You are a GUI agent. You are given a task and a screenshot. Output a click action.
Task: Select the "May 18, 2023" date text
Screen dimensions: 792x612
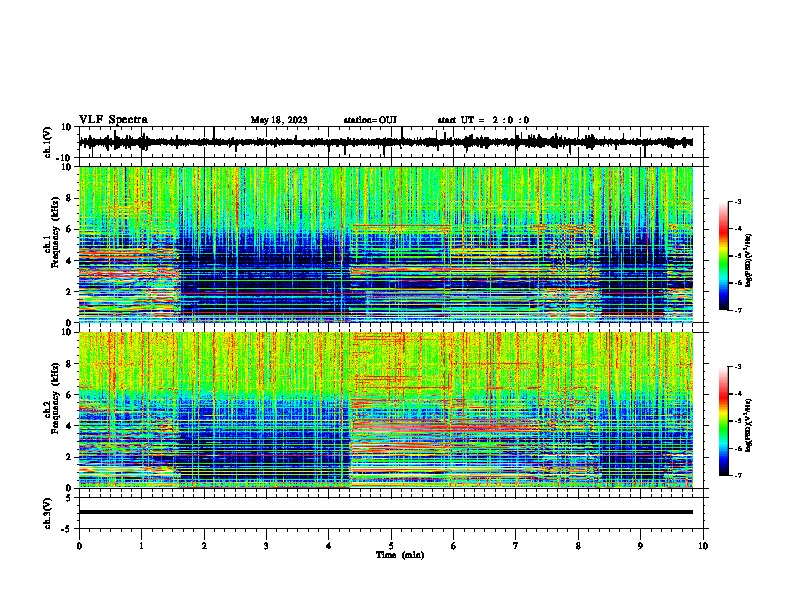(x=279, y=120)
